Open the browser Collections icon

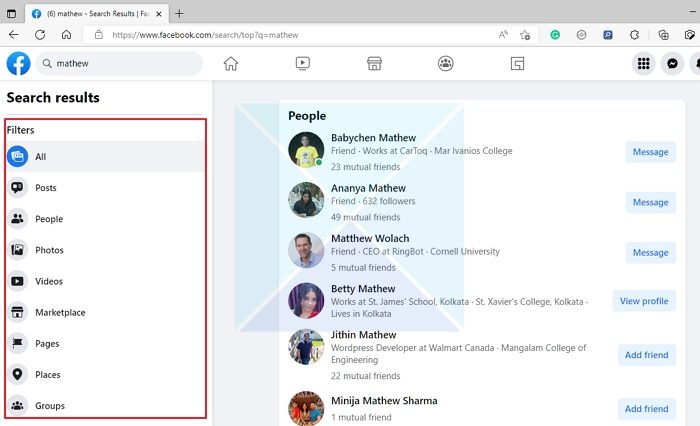pos(663,35)
